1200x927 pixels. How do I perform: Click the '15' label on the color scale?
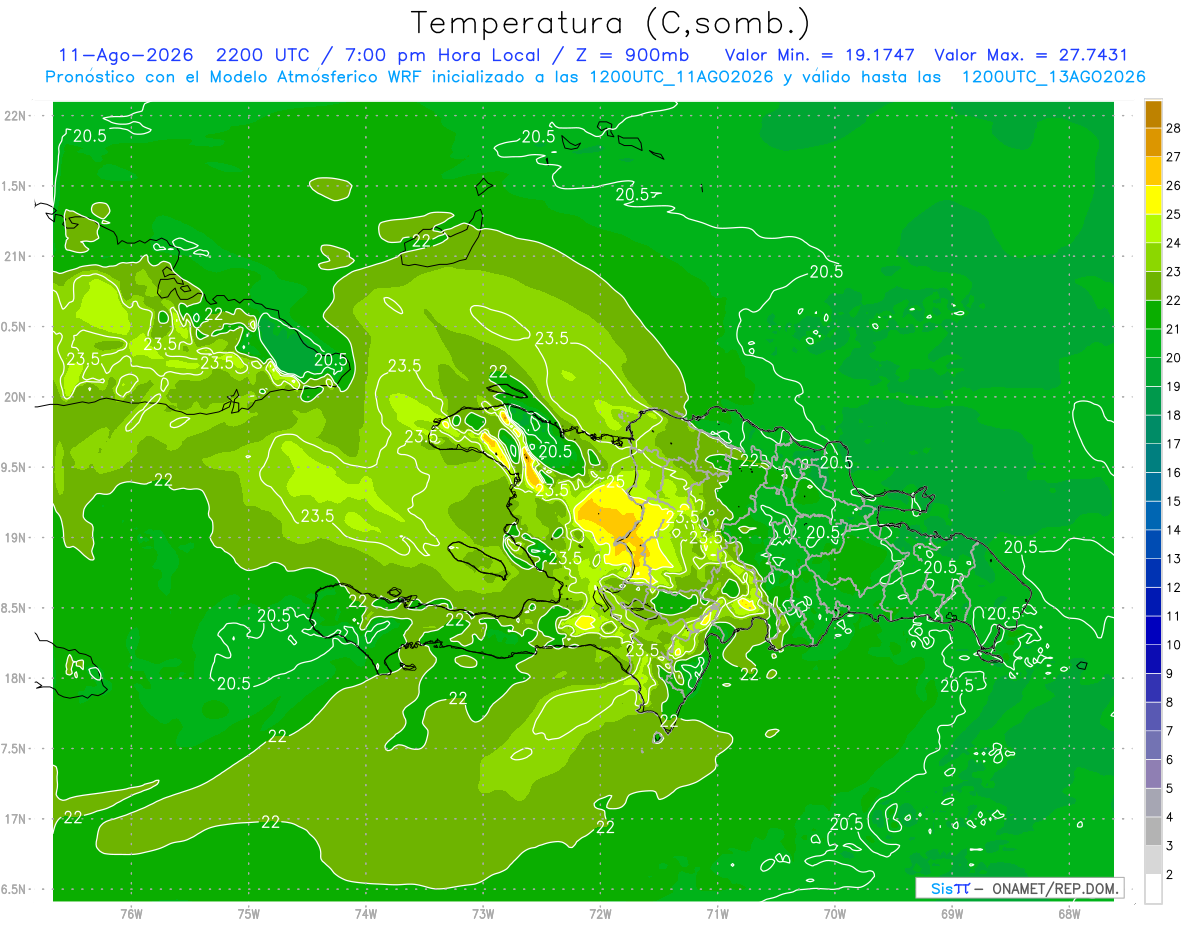pyautogui.click(x=1173, y=501)
